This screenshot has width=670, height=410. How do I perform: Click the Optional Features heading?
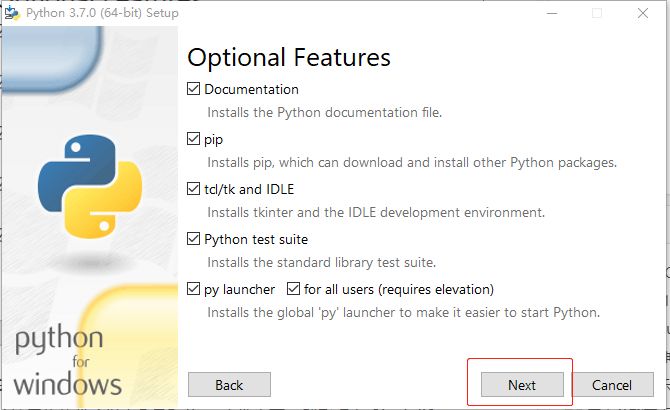289,58
